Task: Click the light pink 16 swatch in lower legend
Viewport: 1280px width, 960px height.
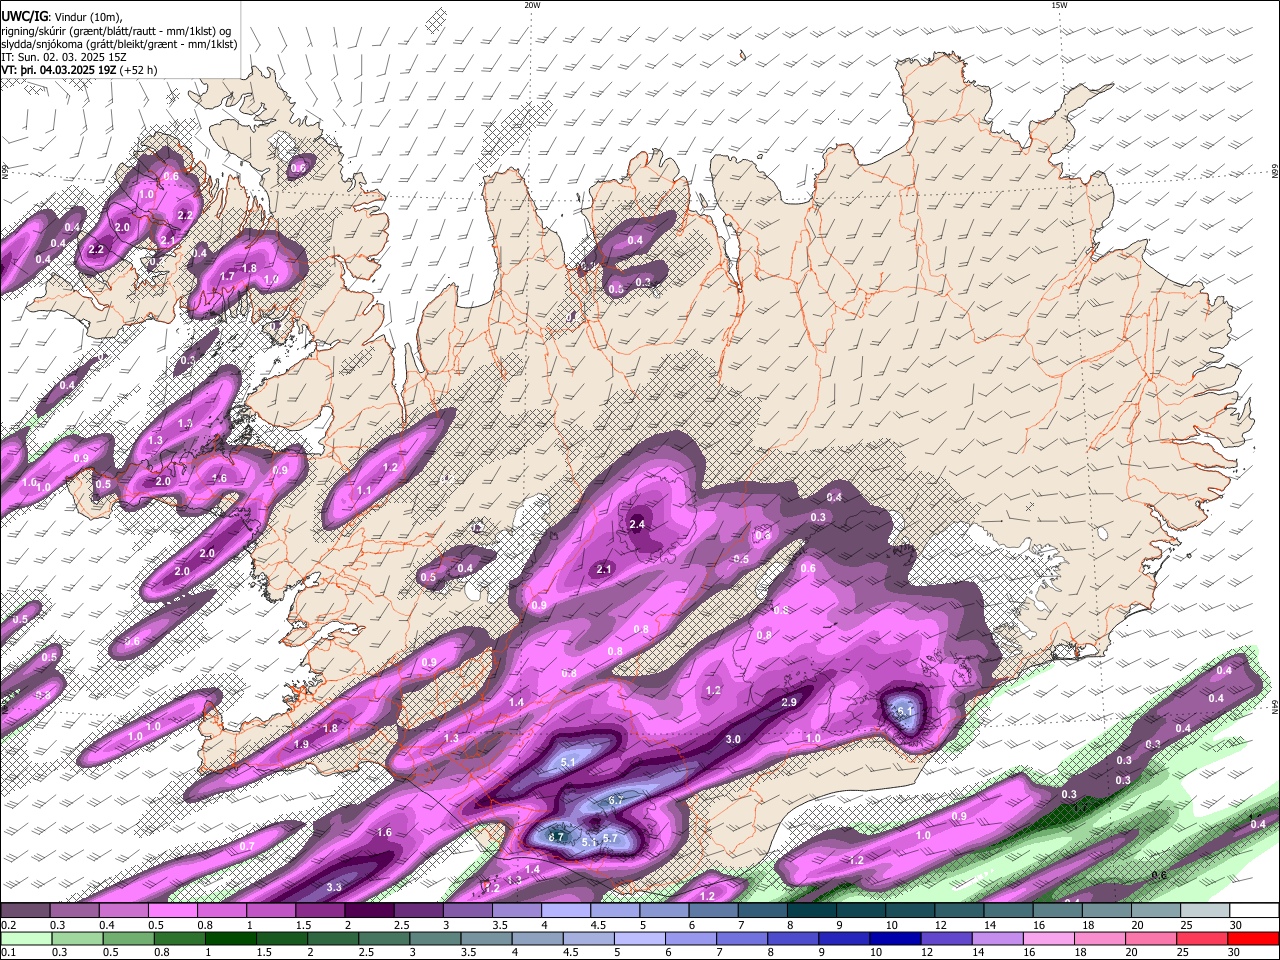Action: [x=1048, y=938]
